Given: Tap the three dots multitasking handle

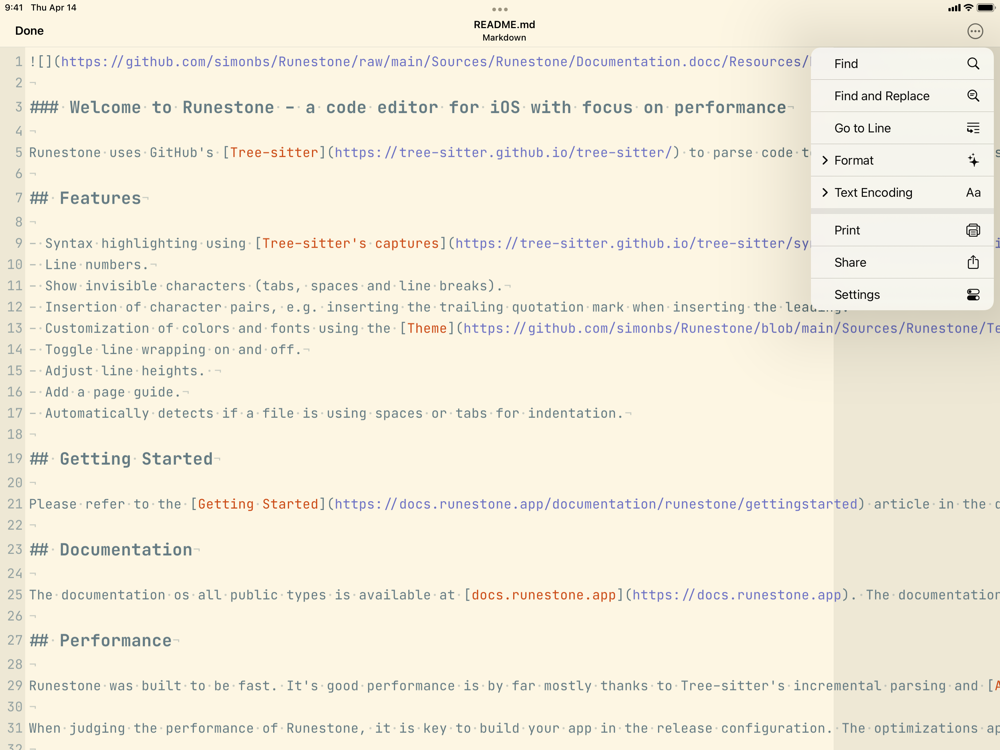Looking at the screenshot, I should 500,9.
